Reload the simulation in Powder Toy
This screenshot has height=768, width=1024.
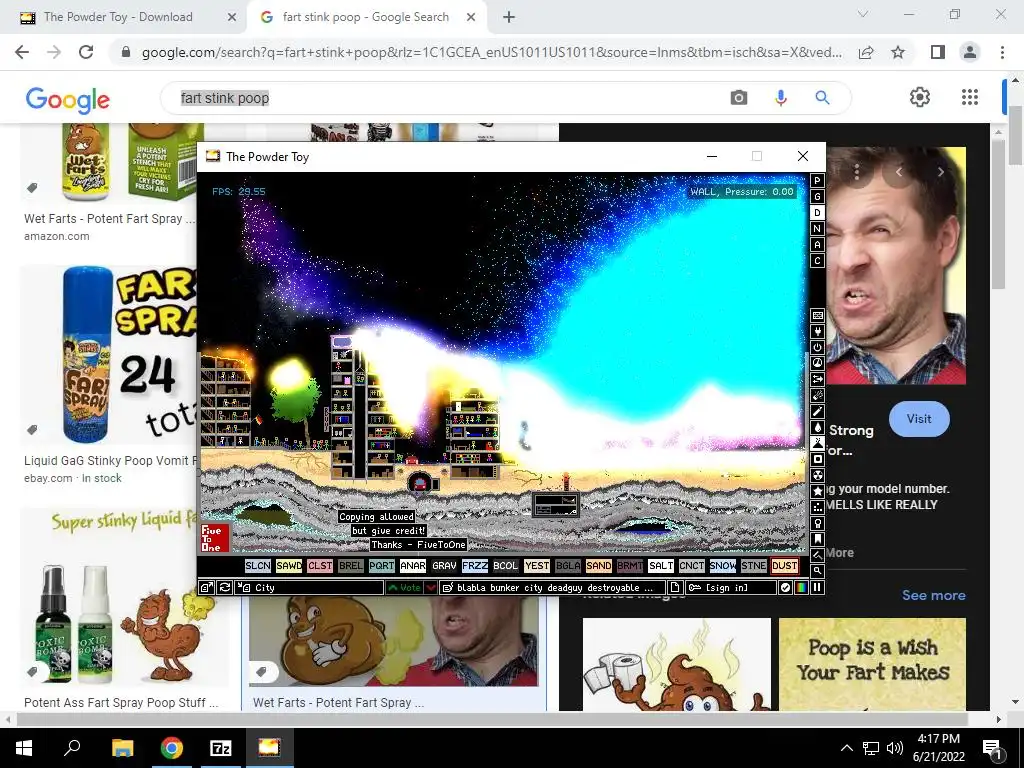(x=225, y=588)
